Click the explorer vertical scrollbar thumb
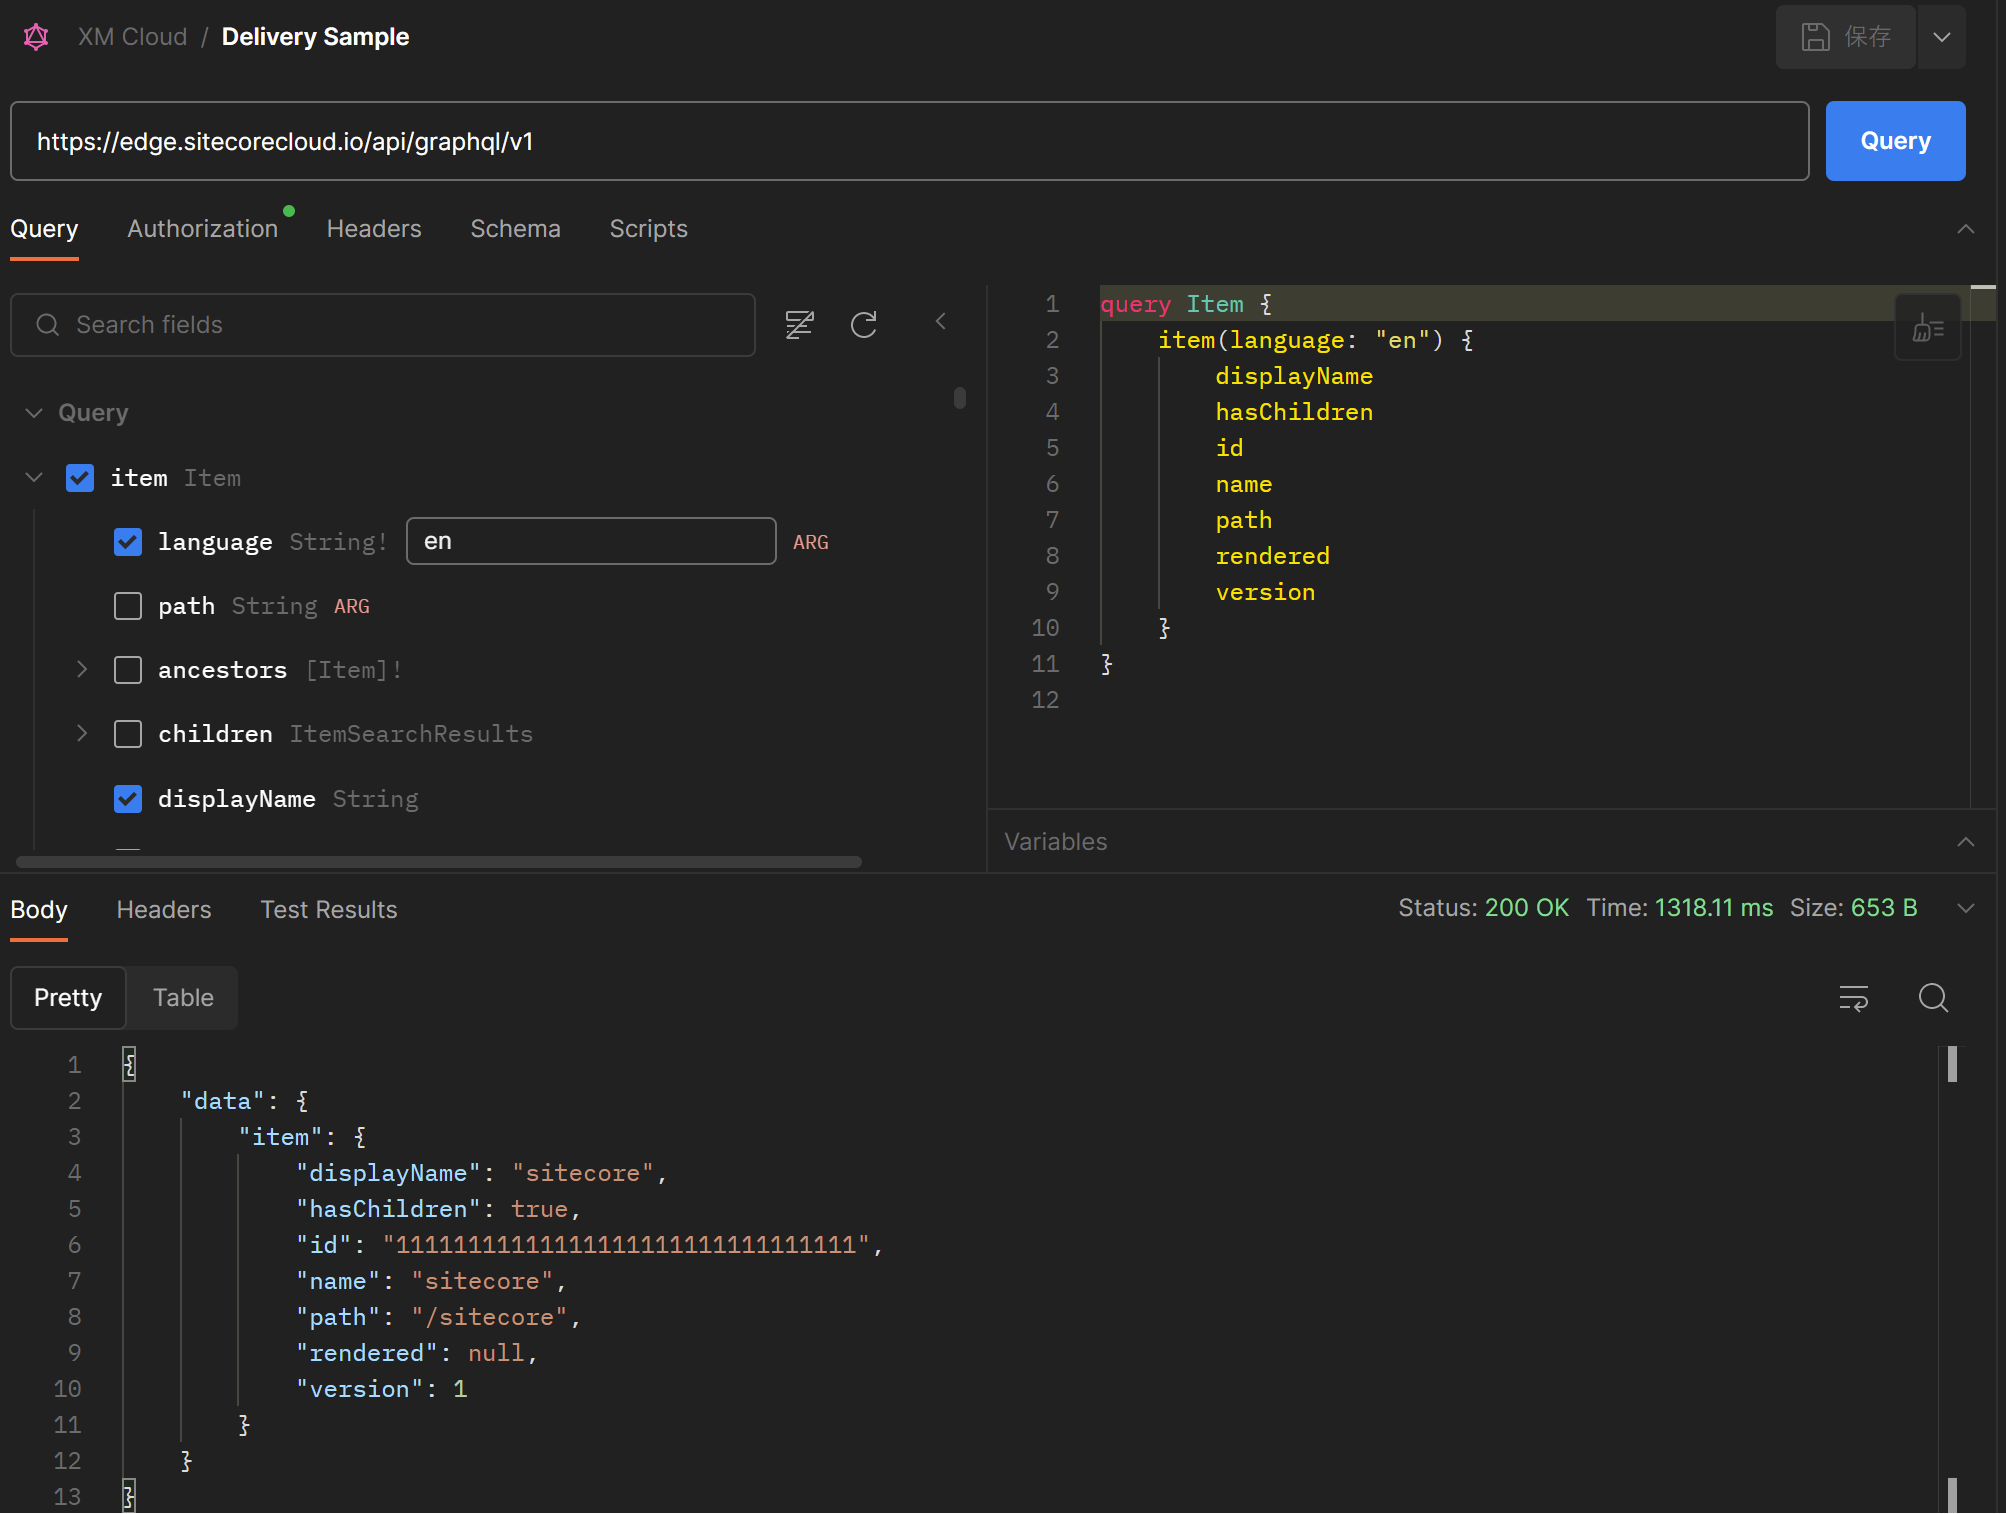Screen dimensions: 2006x1514 point(960,398)
